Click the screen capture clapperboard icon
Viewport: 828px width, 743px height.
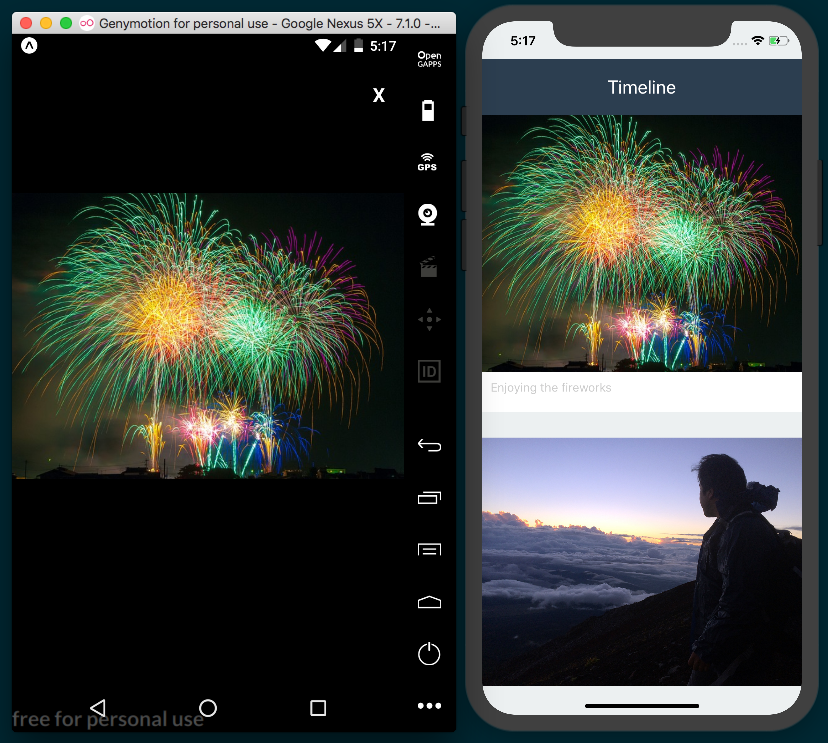(x=428, y=267)
